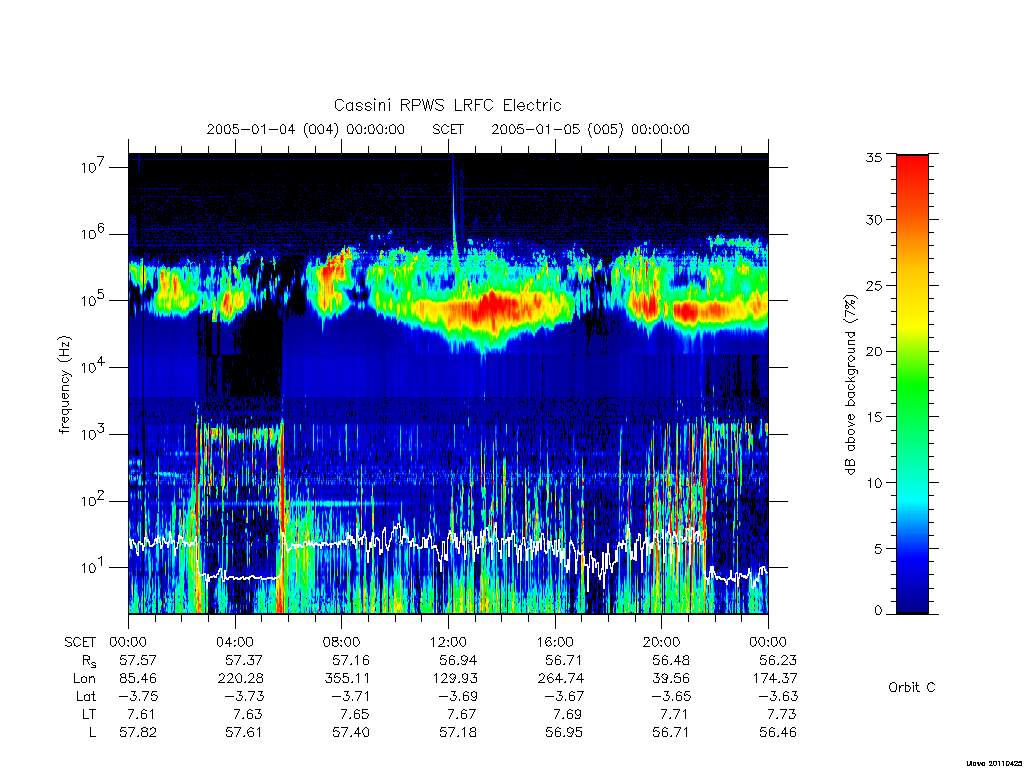This screenshot has width=1024, height=768.
Task: Click the 20:00 time tick label
Action: pos(662,642)
